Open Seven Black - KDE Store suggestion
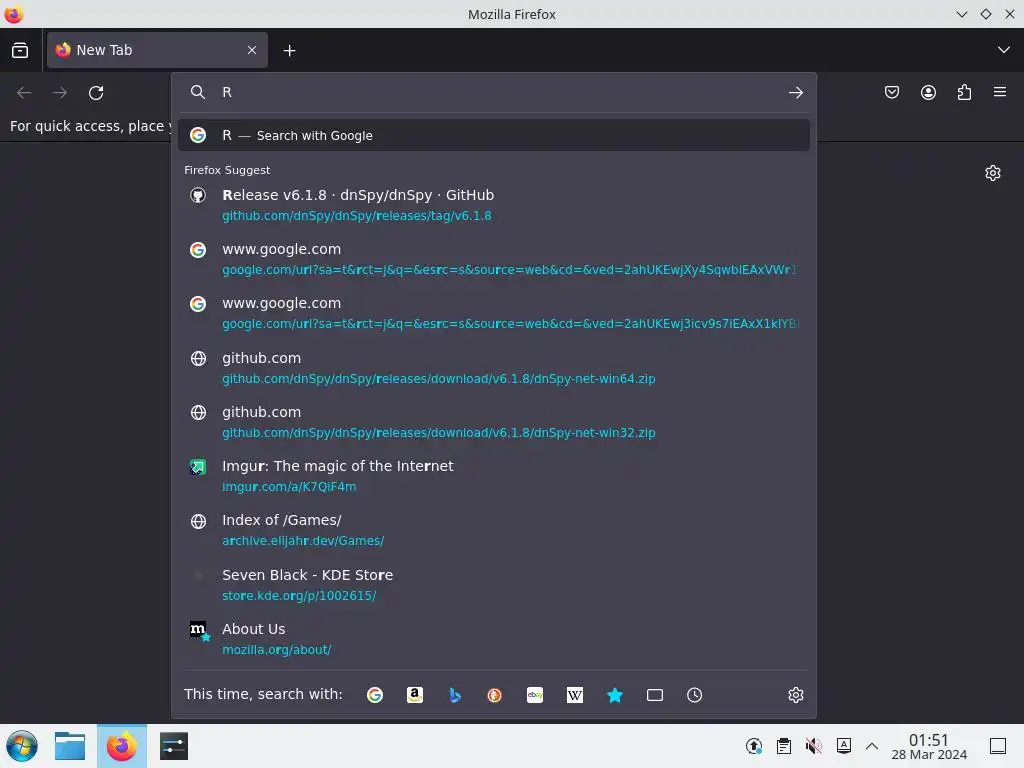The width and height of the screenshot is (1024, 768). (x=494, y=584)
